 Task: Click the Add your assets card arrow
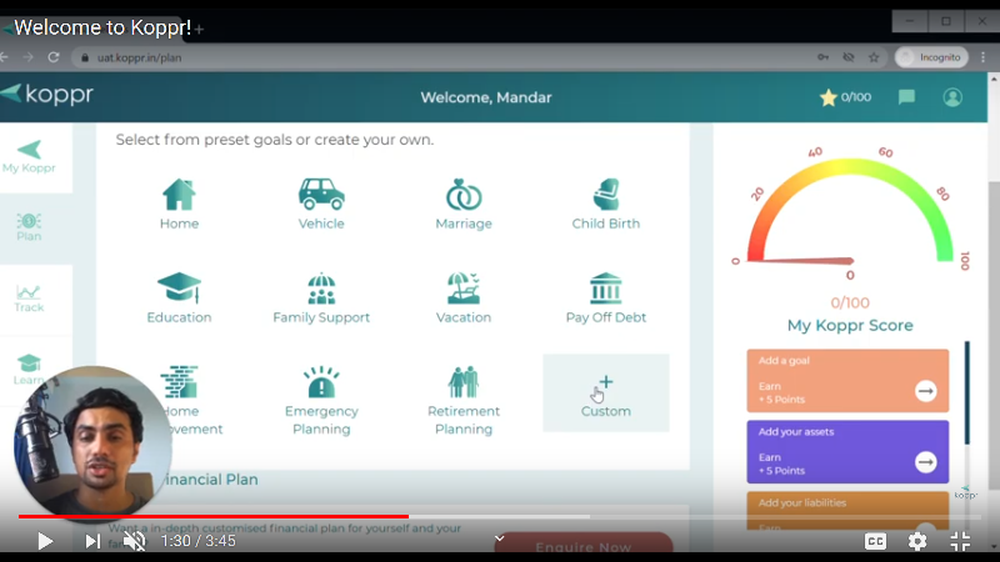[x=926, y=462]
